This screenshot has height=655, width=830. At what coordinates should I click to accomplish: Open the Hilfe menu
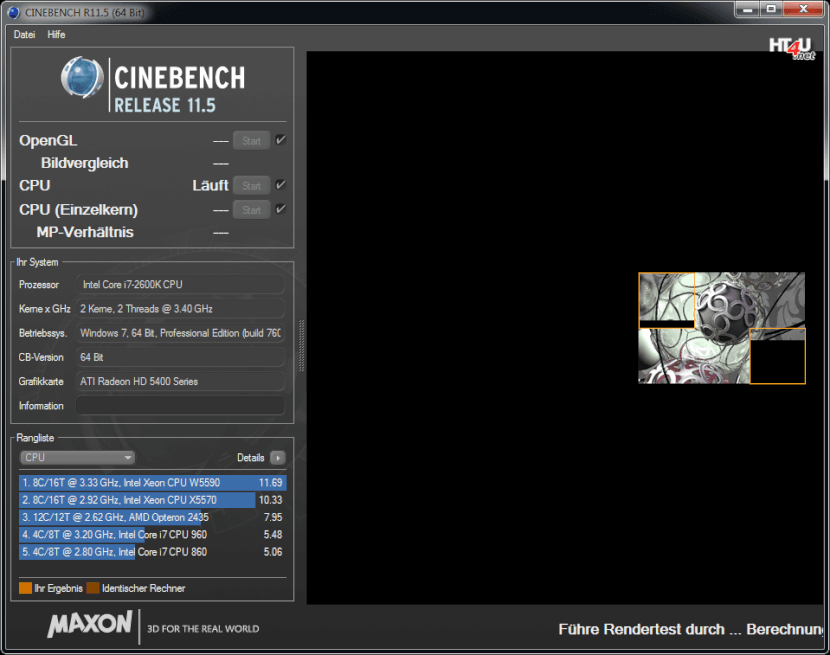56,34
